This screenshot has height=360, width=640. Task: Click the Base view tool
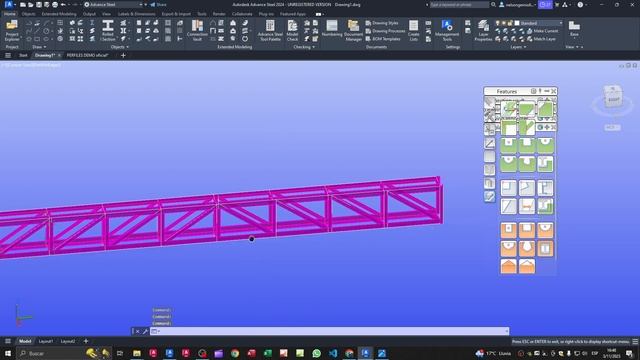click(574, 29)
